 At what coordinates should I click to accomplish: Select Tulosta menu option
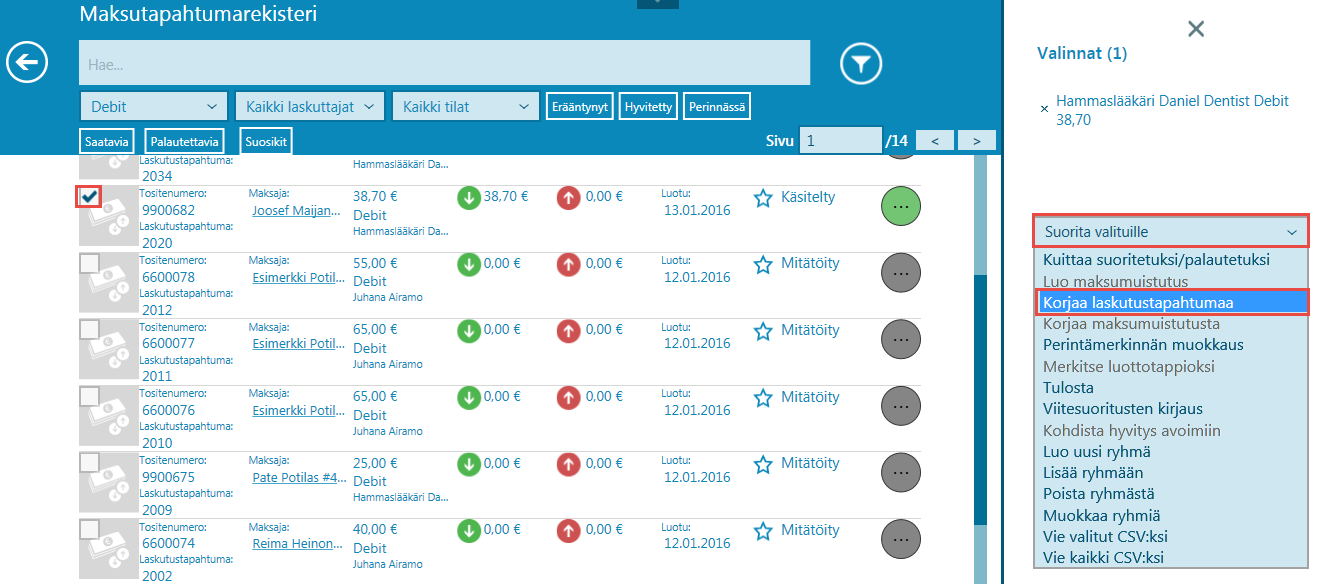pos(1068,388)
